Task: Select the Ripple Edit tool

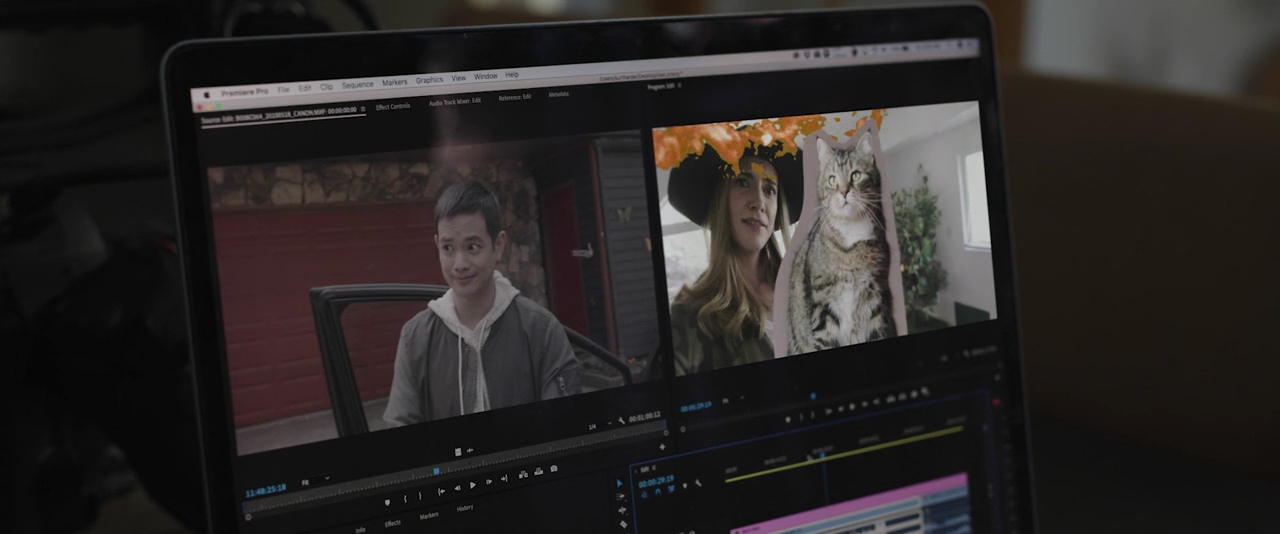Action: point(622,510)
